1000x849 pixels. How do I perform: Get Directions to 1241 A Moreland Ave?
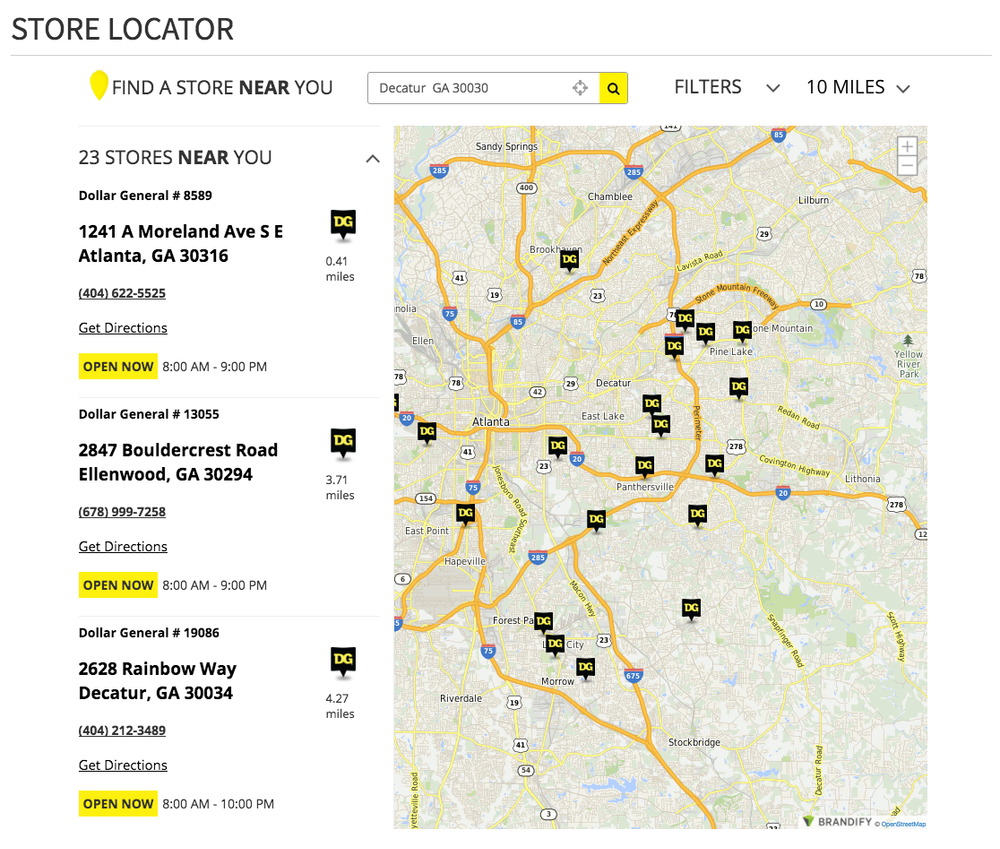pyautogui.click(x=123, y=328)
